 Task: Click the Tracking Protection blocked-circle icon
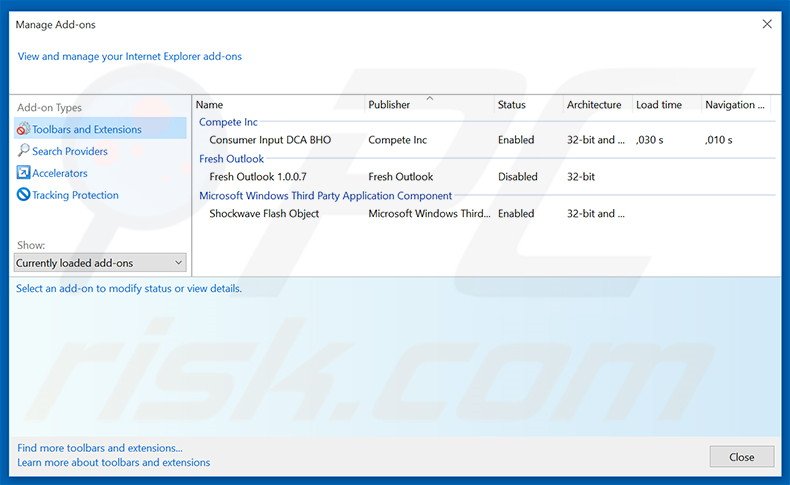coord(23,194)
